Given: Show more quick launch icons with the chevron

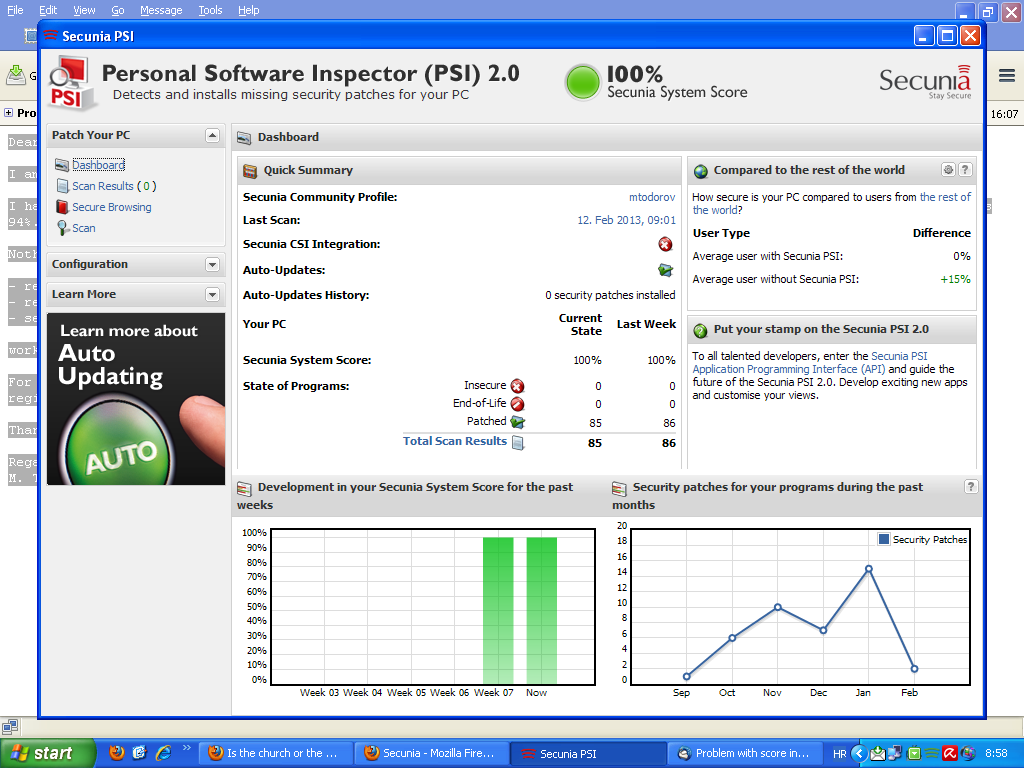Looking at the screenshot, I should point(187,748).
